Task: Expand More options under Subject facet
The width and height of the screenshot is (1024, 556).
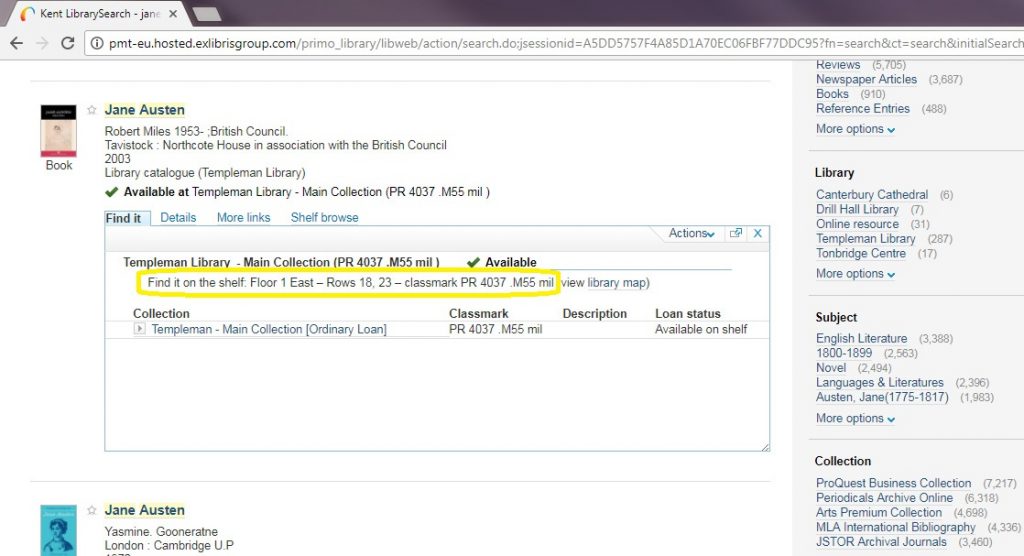Action: pyautogui.click(x=855, y=418)
